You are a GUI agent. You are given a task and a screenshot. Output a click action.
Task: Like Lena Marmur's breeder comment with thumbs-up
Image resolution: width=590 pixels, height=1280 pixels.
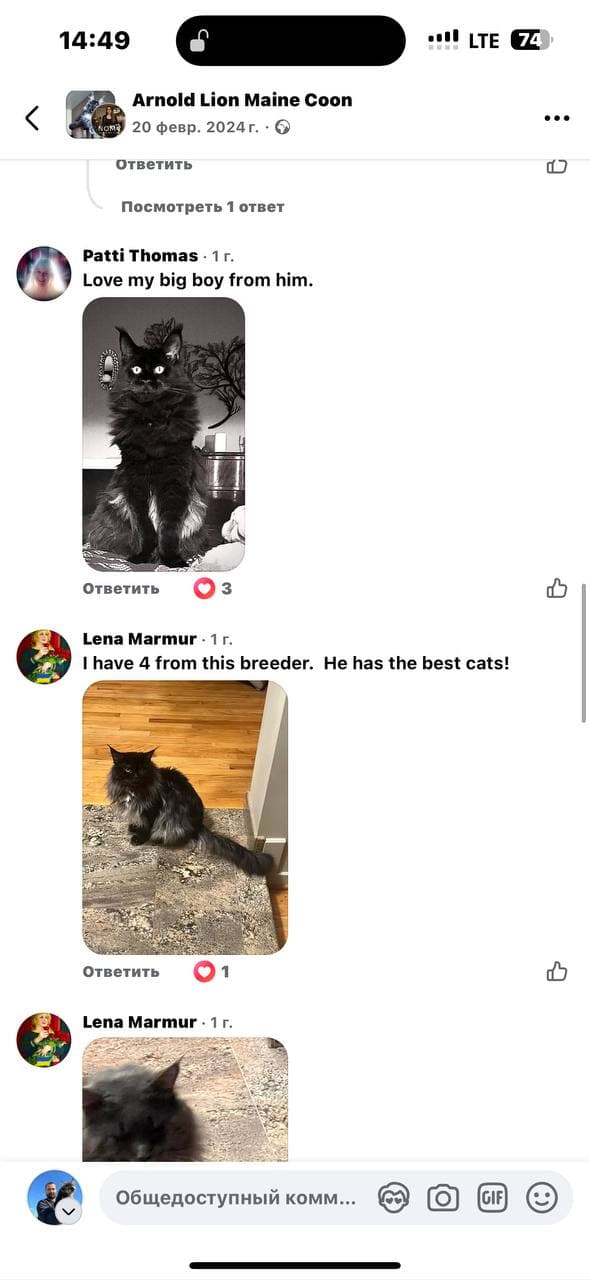[557, 971]
